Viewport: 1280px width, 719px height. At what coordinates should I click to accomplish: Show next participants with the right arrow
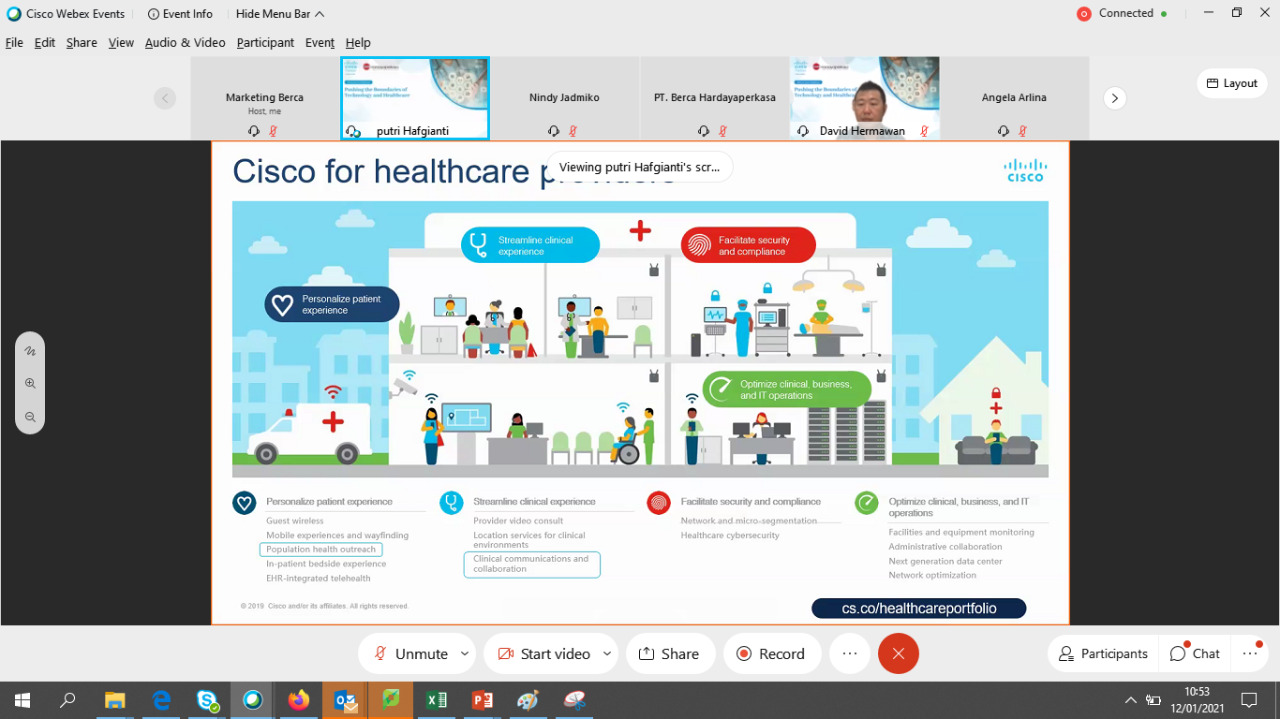point(1115,98)
